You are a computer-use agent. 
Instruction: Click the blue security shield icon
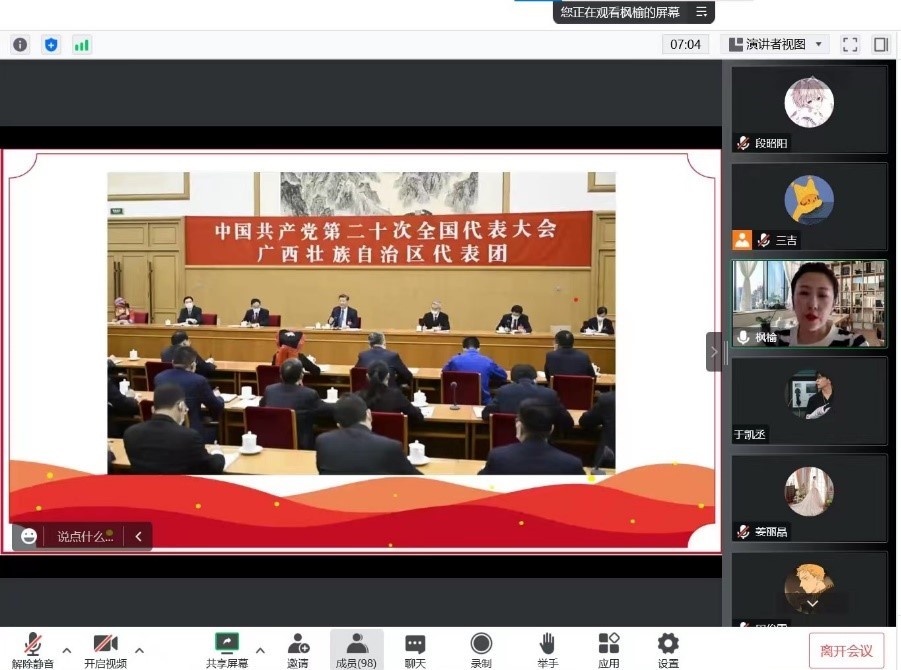[x=51, y=45]
